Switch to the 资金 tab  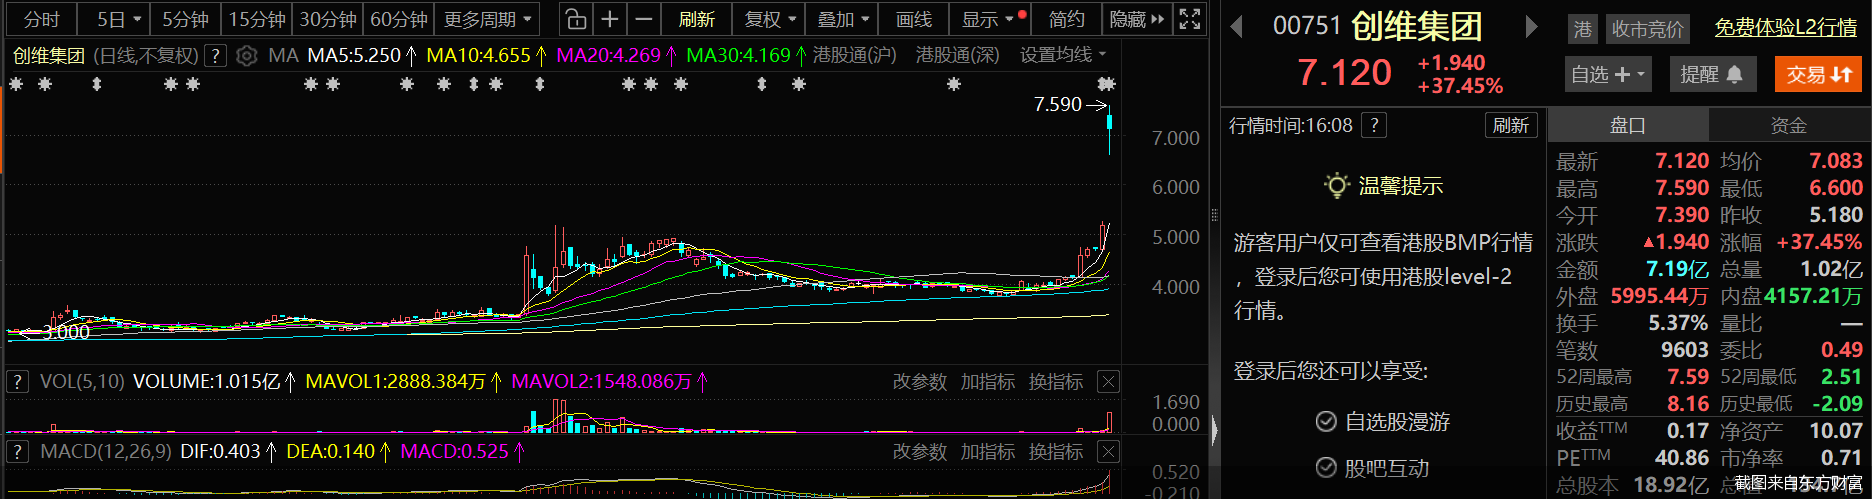click(1788, 125)
